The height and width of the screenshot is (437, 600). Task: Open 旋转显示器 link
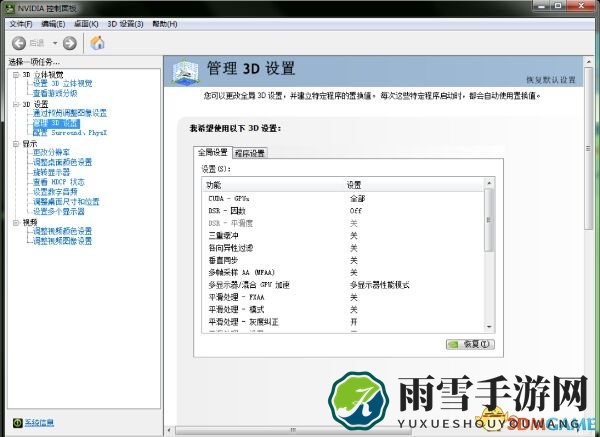(x=51, y=172)
